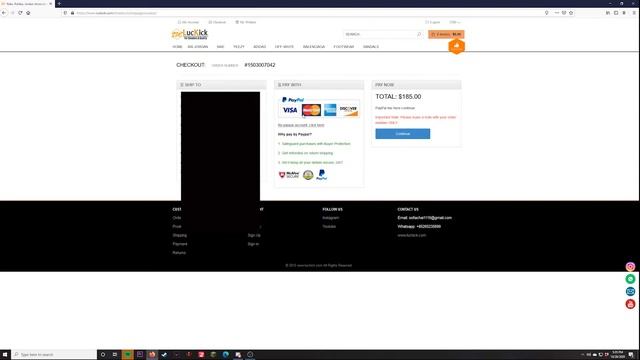The width and height of the screenshot is (640, 360).
Task: Click the bookmark star in address bar
Action: point(571,13)
